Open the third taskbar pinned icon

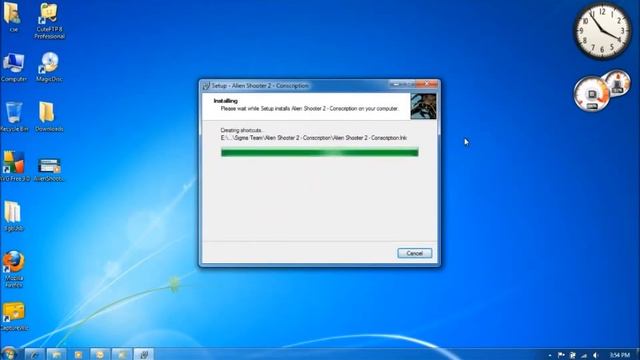[x=78, y=354]
